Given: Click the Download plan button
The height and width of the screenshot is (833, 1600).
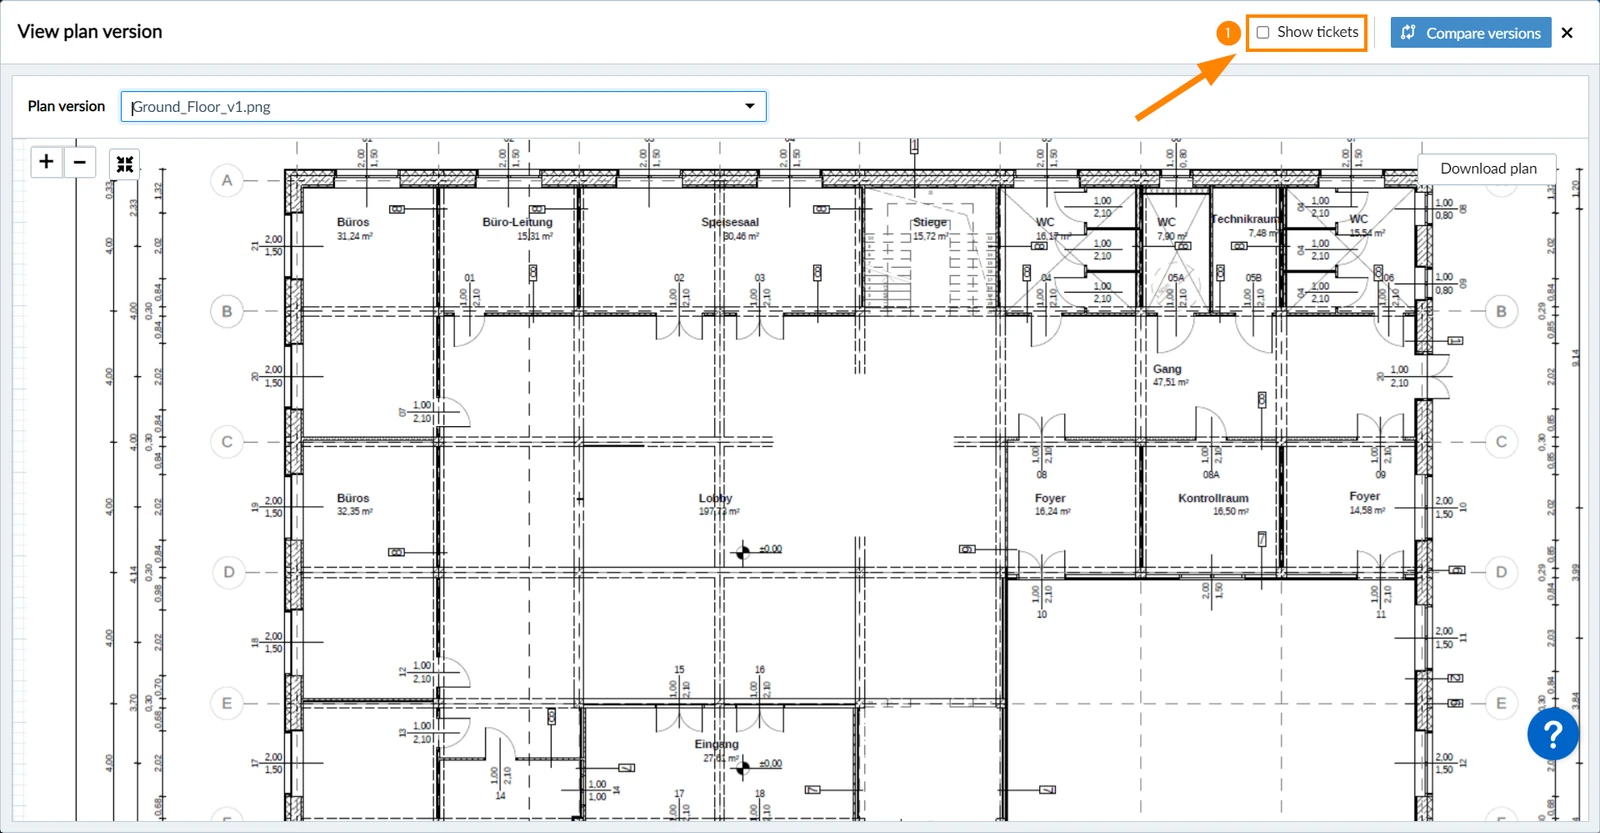Looking at the screenshot, I should click(1488, 169).
